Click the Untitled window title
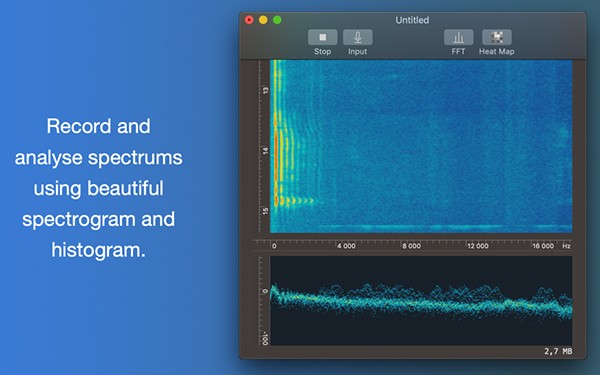600x375 pixels. [x=412, y=20]
